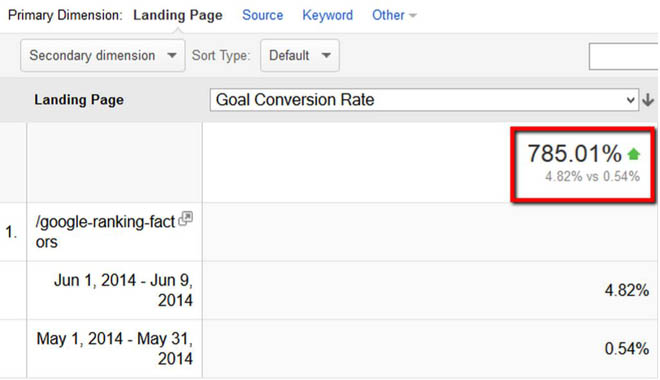Click inside the search input field
Image resolution: width=660 pixels, height=380 pixels.
tap(624, 56)
